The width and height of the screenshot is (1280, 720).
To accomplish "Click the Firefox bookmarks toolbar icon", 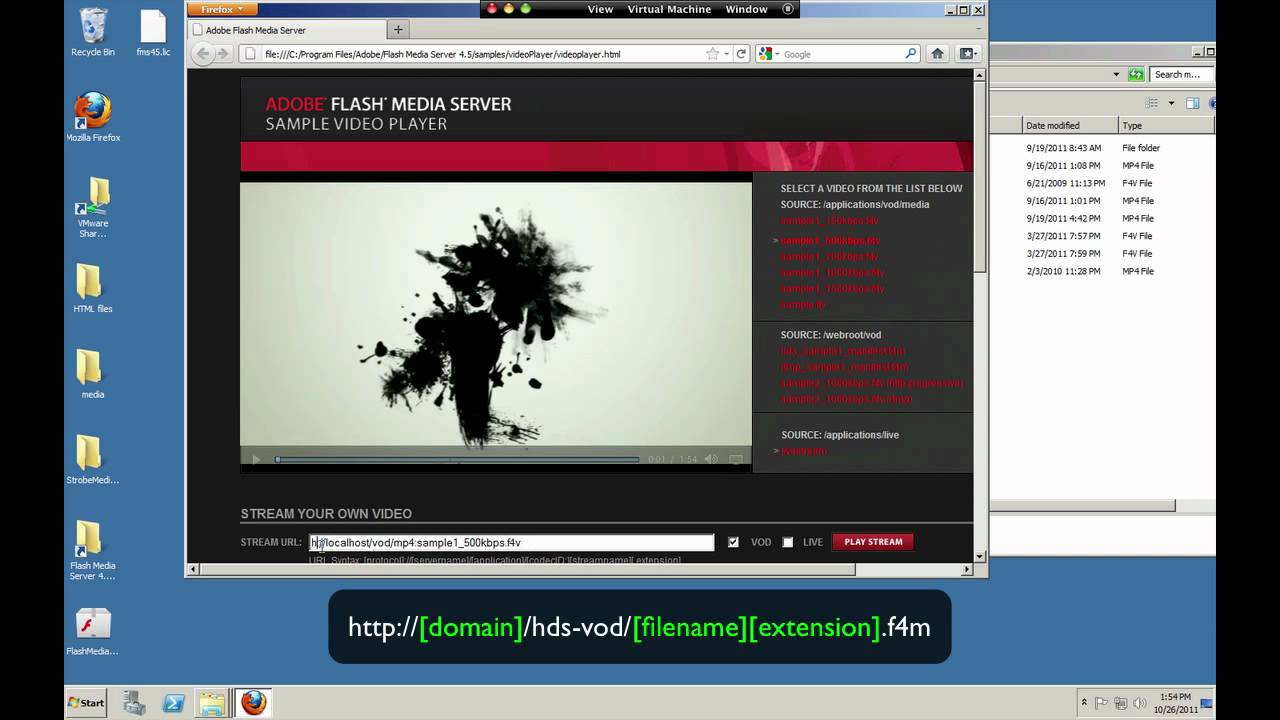I will pos(967,54).
